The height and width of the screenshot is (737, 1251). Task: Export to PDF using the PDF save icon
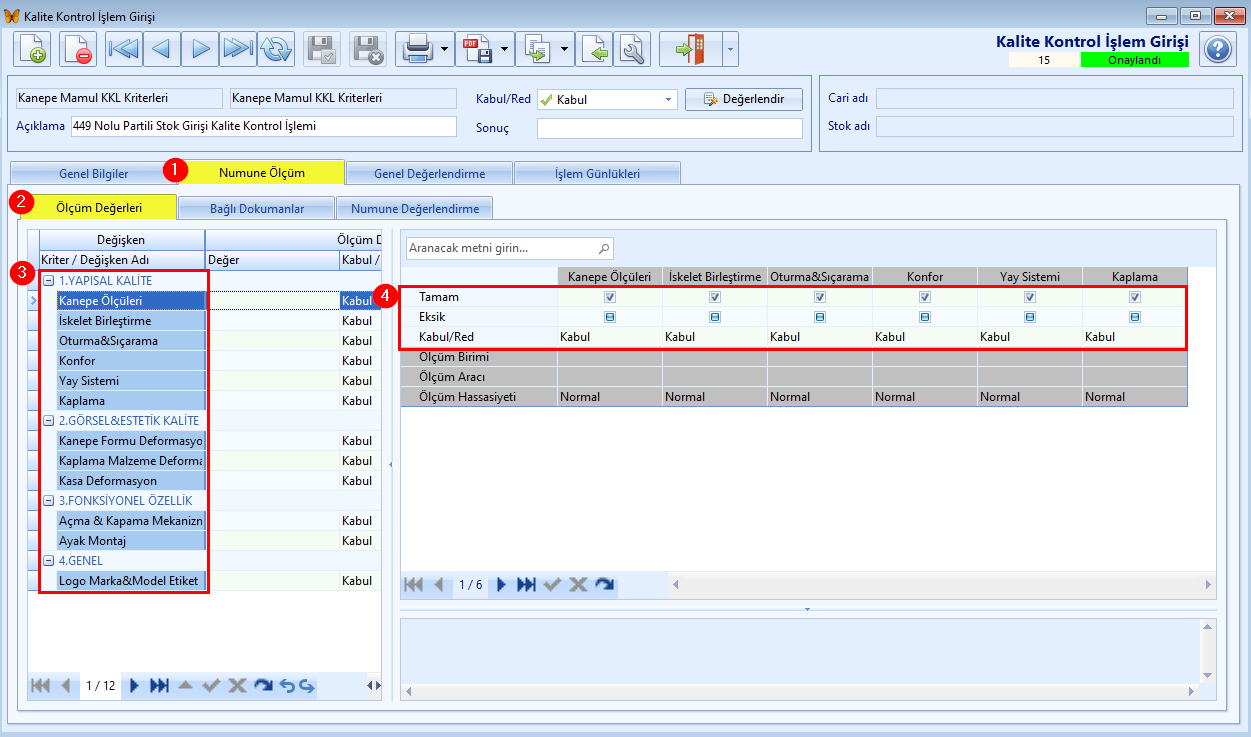(x=477, y=49)
